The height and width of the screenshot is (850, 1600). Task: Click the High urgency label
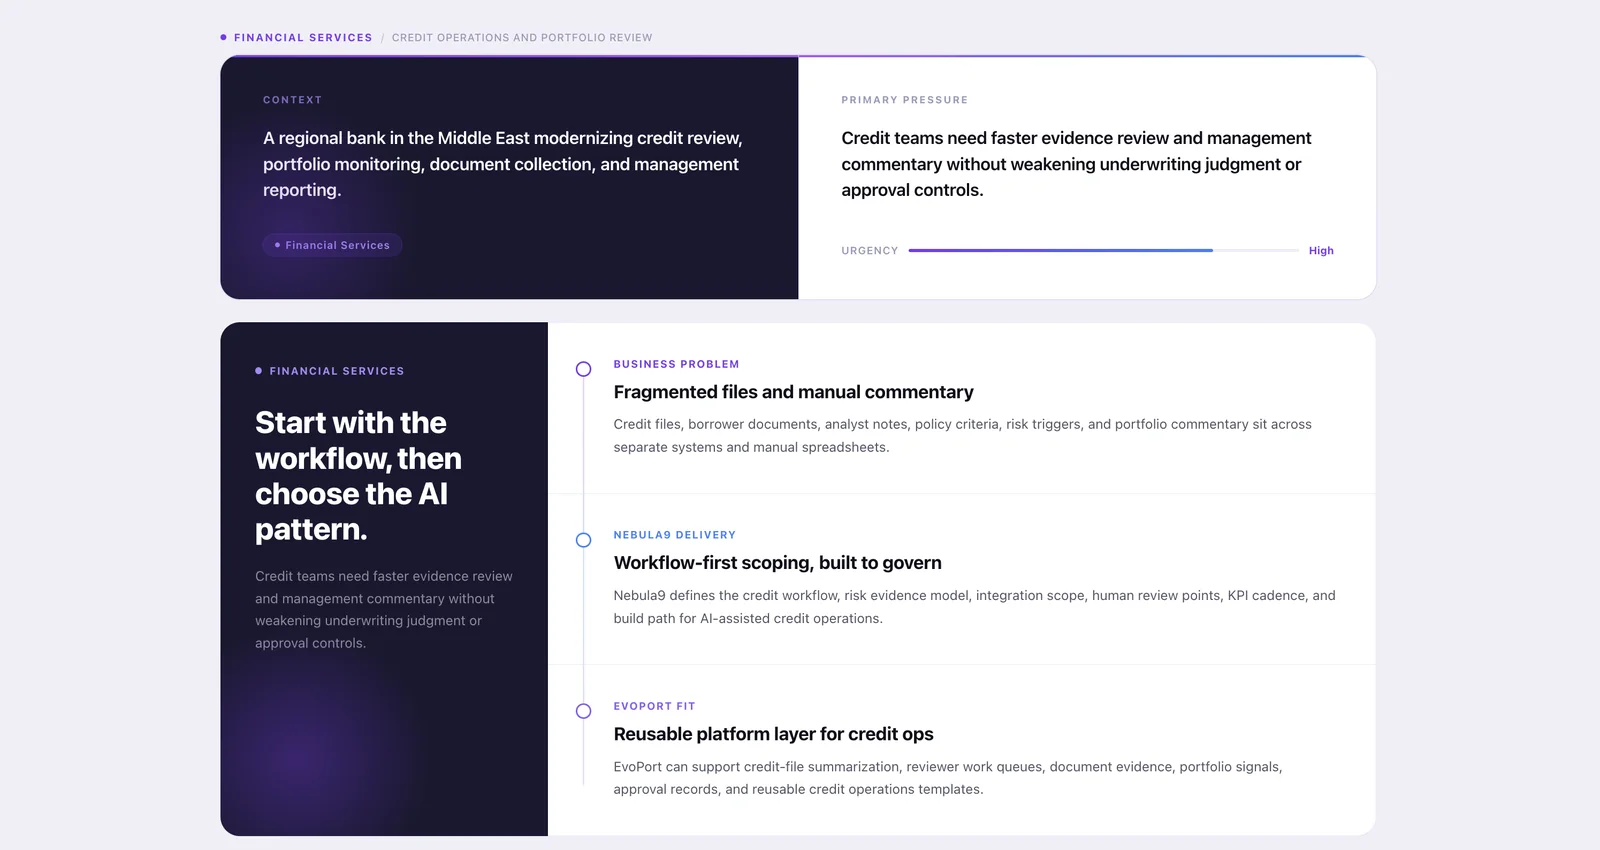coord(1321,251)
